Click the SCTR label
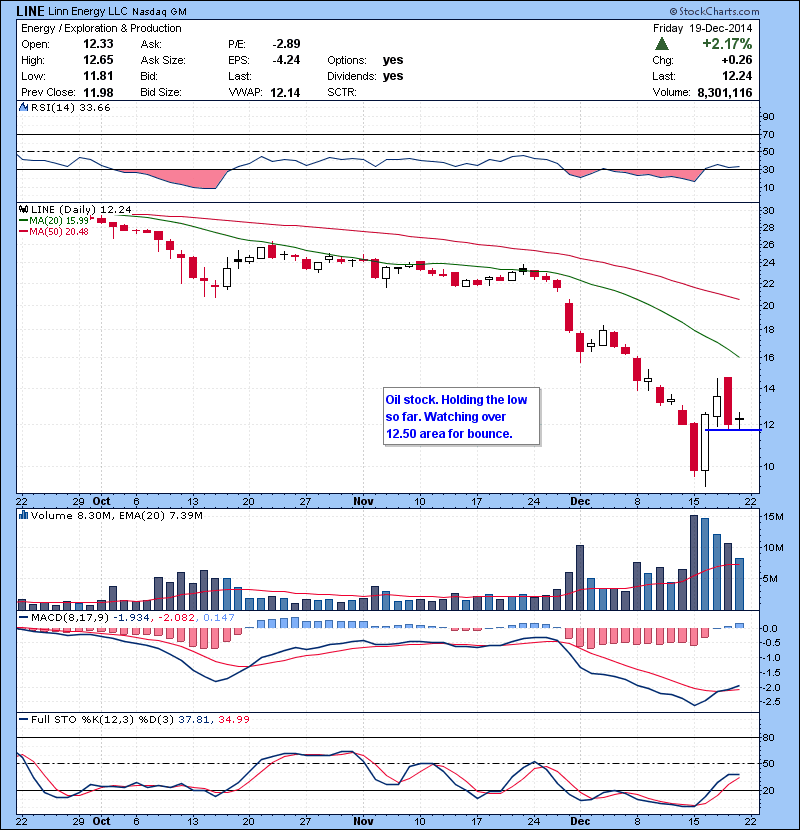The height and width of the screenshot is (830, 800). coord(342,92)
